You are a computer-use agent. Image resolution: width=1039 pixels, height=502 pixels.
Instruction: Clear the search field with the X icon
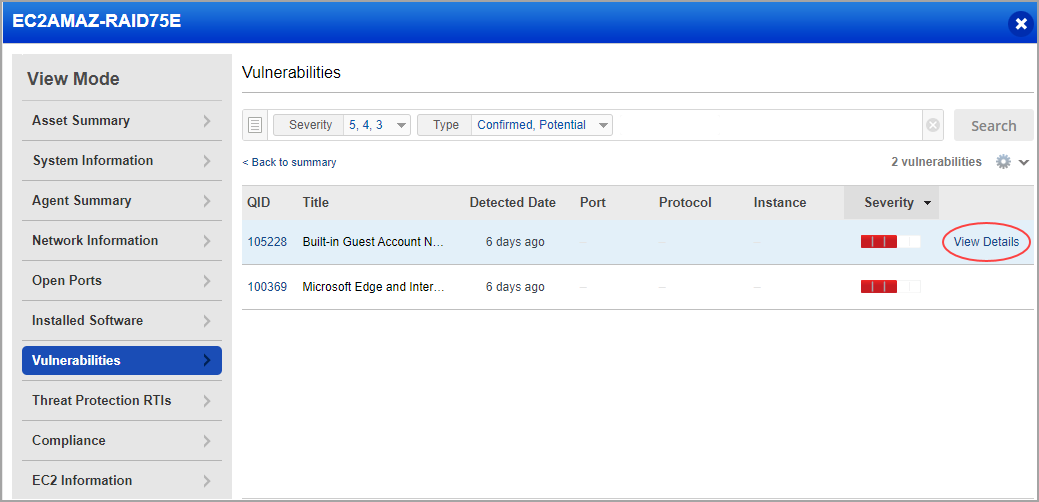click(933, 125)
